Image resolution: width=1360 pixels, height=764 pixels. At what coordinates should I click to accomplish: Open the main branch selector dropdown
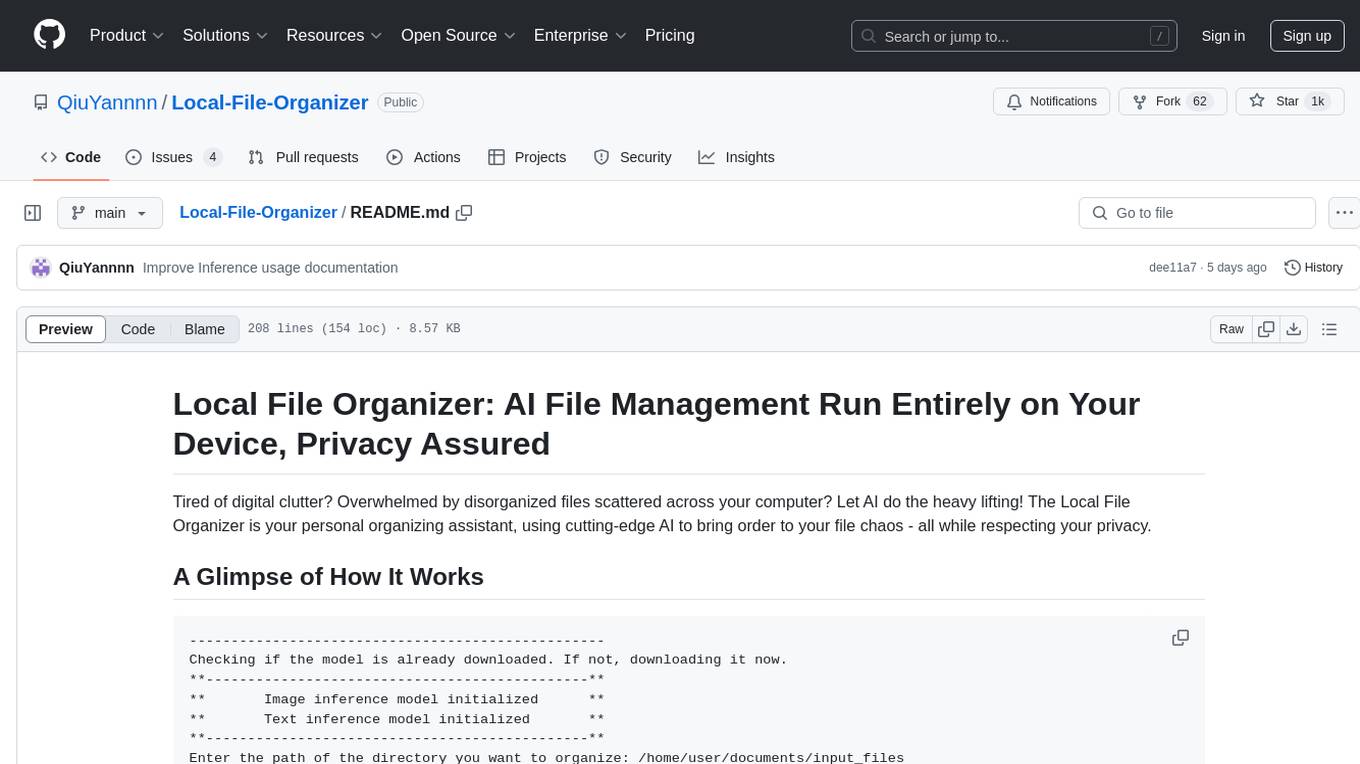click(x=109, y=213)
